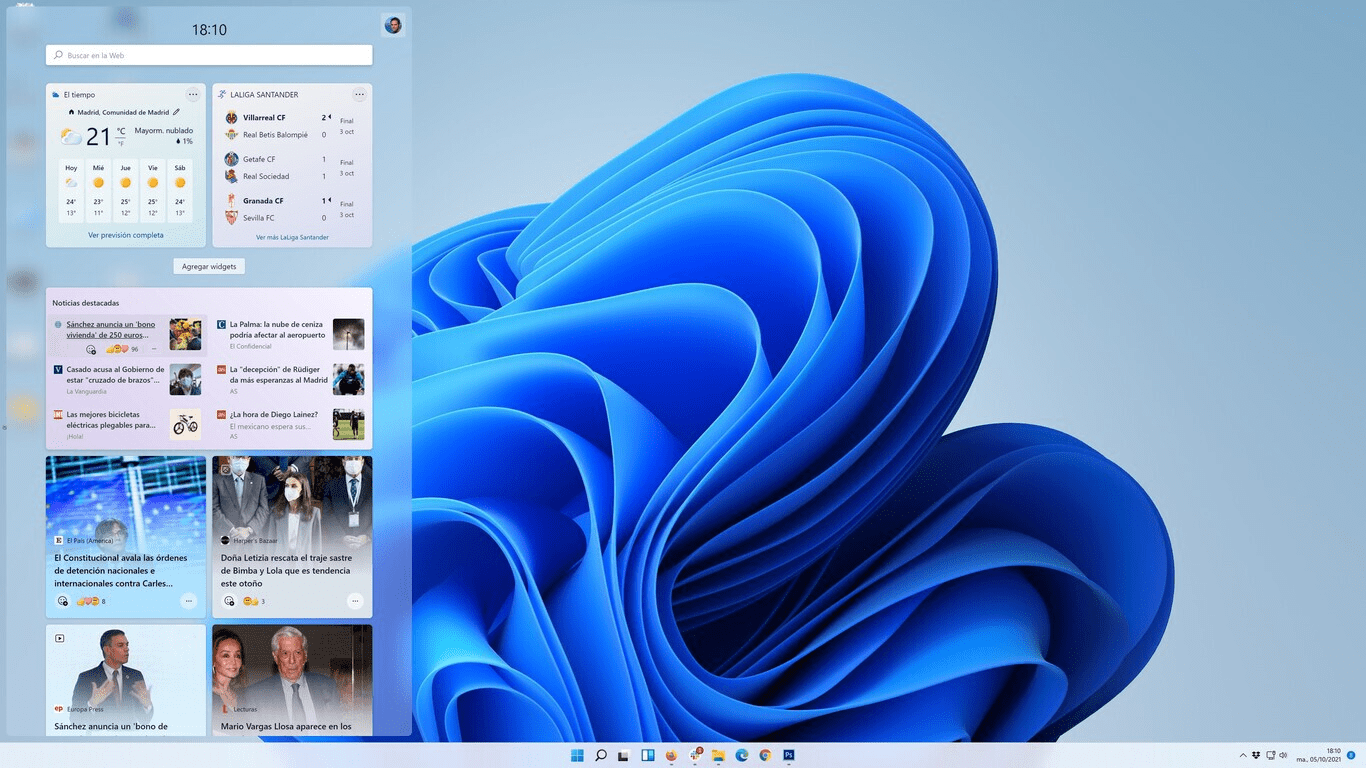Open the speaker volume control in system tray
Screen dimensions: 1366x768
click(1284, 755)
